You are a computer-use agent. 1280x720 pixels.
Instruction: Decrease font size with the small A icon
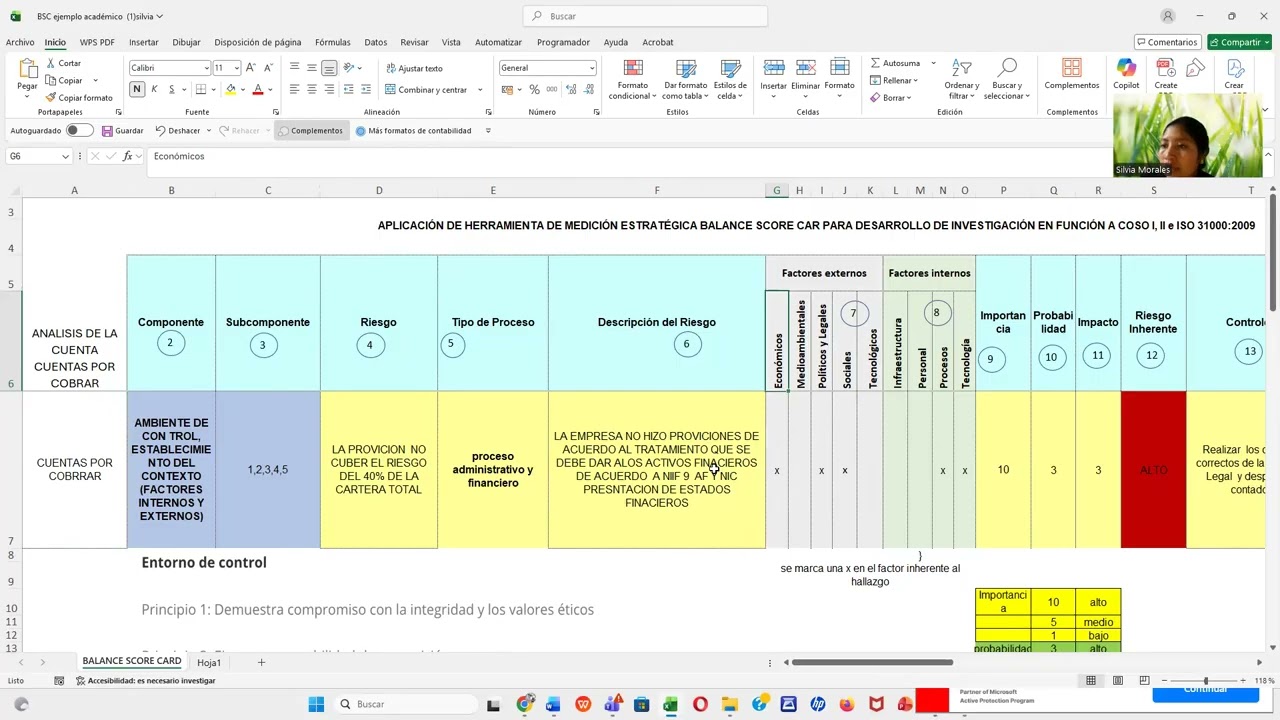coord(269,67)
